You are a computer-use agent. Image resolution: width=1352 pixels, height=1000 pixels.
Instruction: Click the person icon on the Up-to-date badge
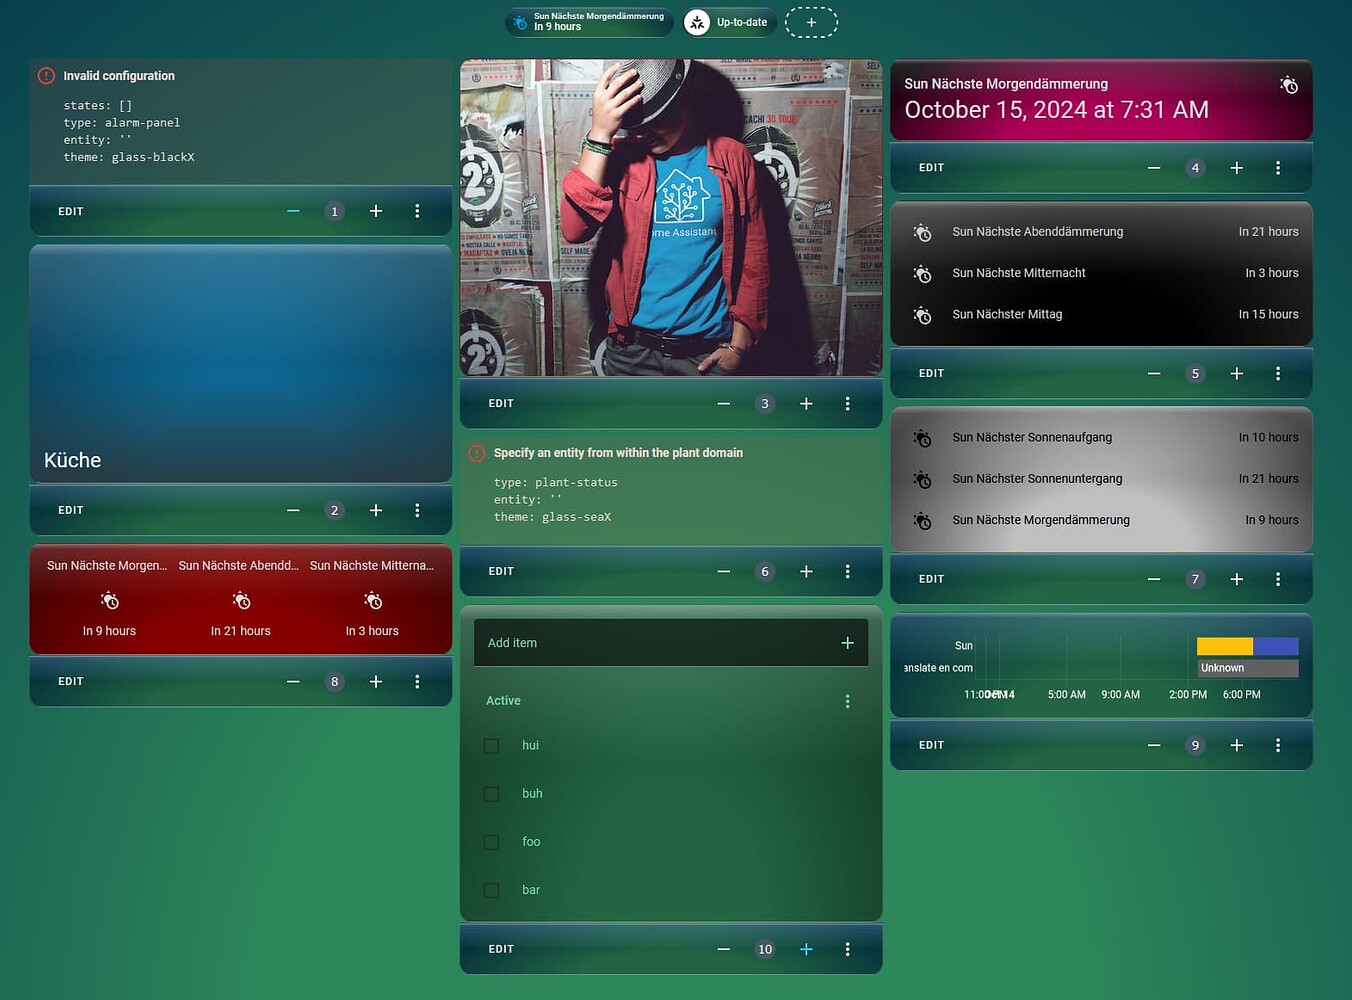pyautogui.click(x=697, y=21)
